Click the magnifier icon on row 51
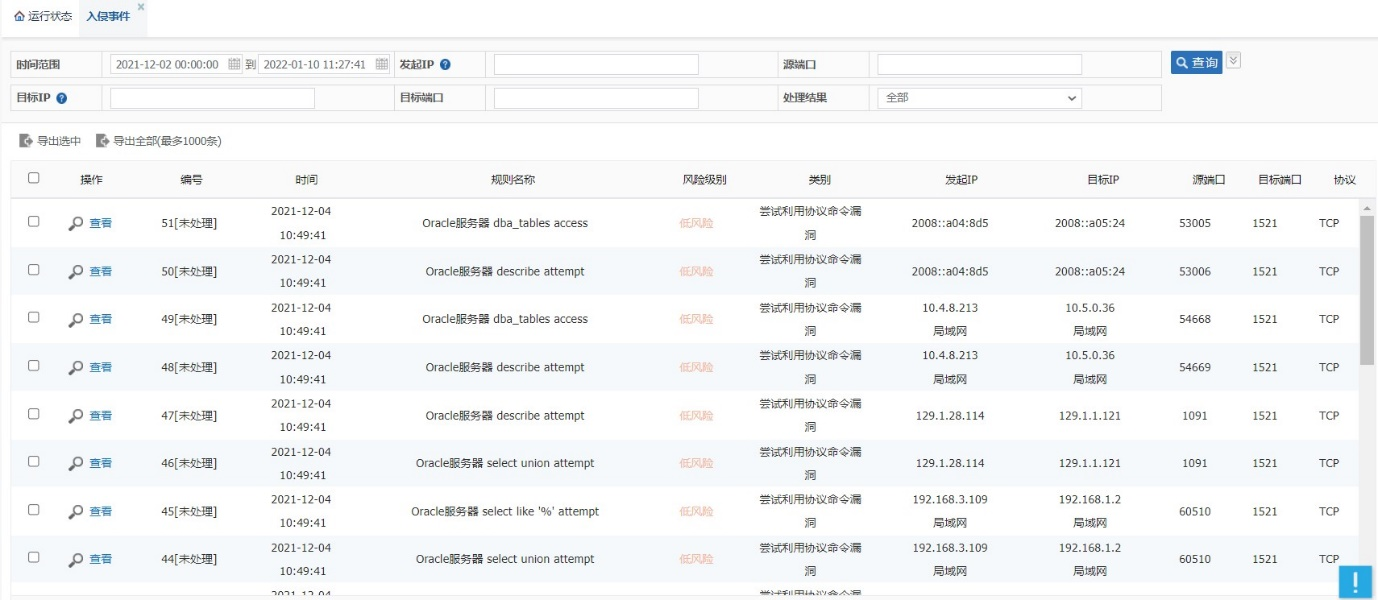Screen dimensions: 1378x600 [76, 224]
